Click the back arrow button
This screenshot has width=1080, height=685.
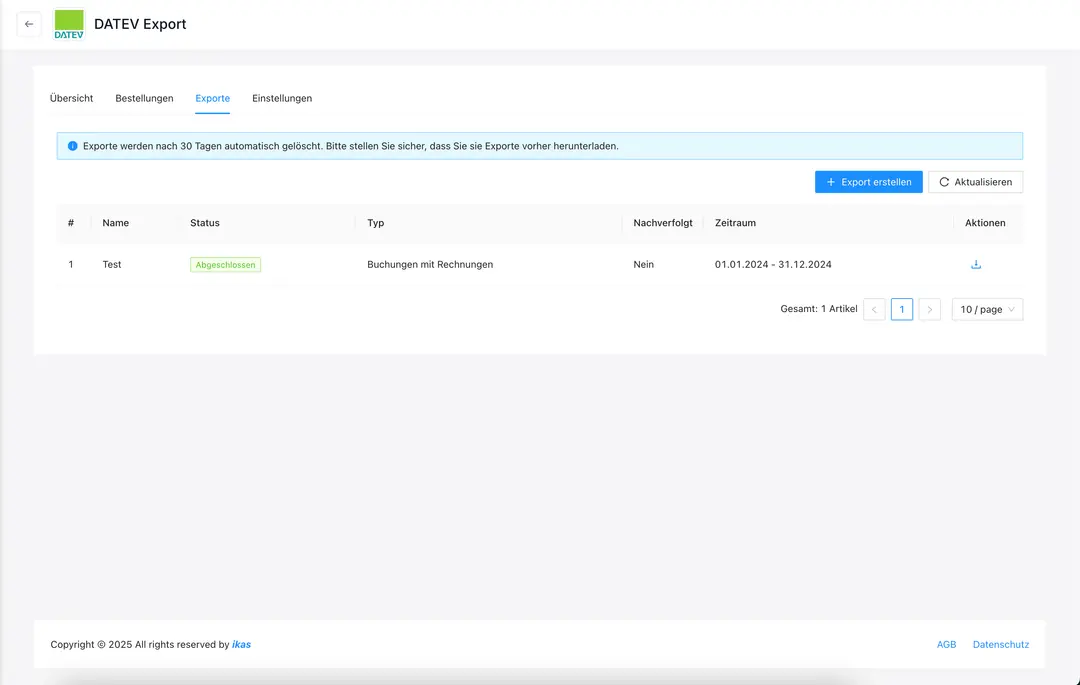[29, 24]
